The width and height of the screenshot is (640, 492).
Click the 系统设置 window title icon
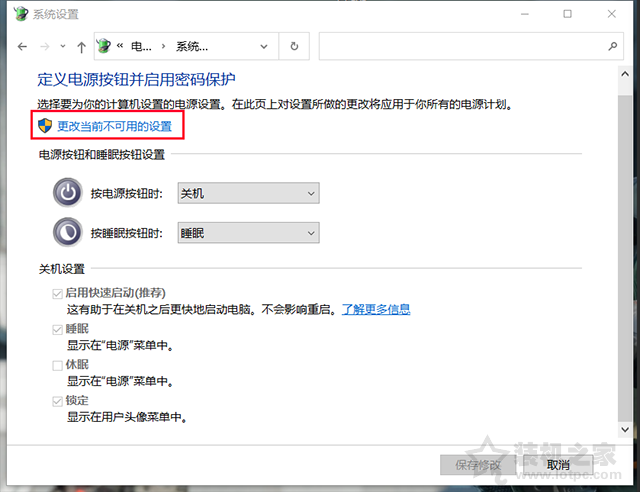coord(20,14)
